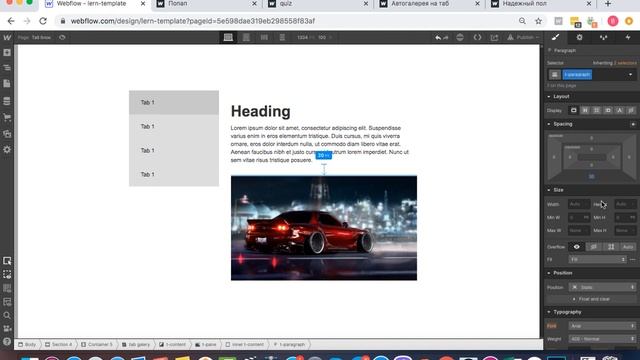
Task: Open the Fit dropdown
Action: (x=597, y=260)
